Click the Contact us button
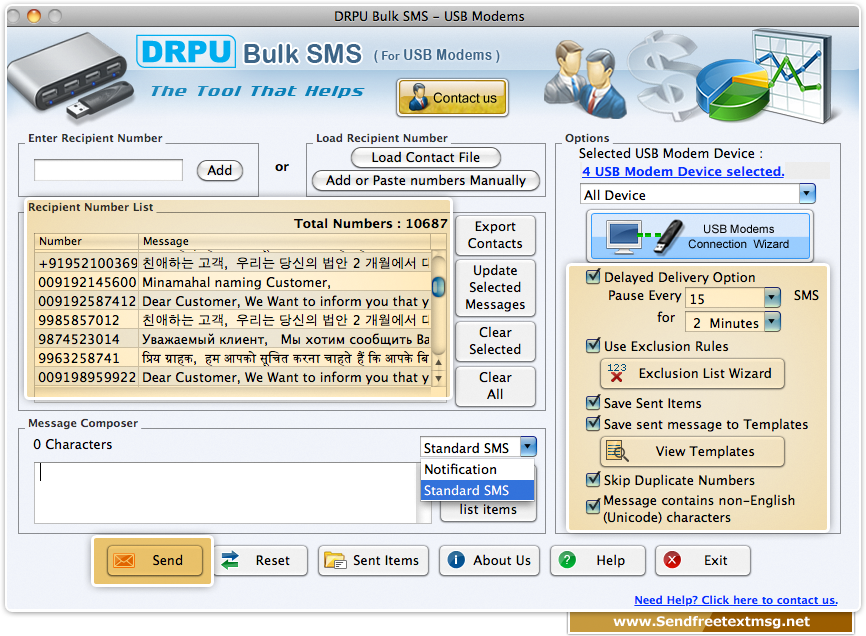The width and height of the screenshot is (866, 636). [452, 98]
